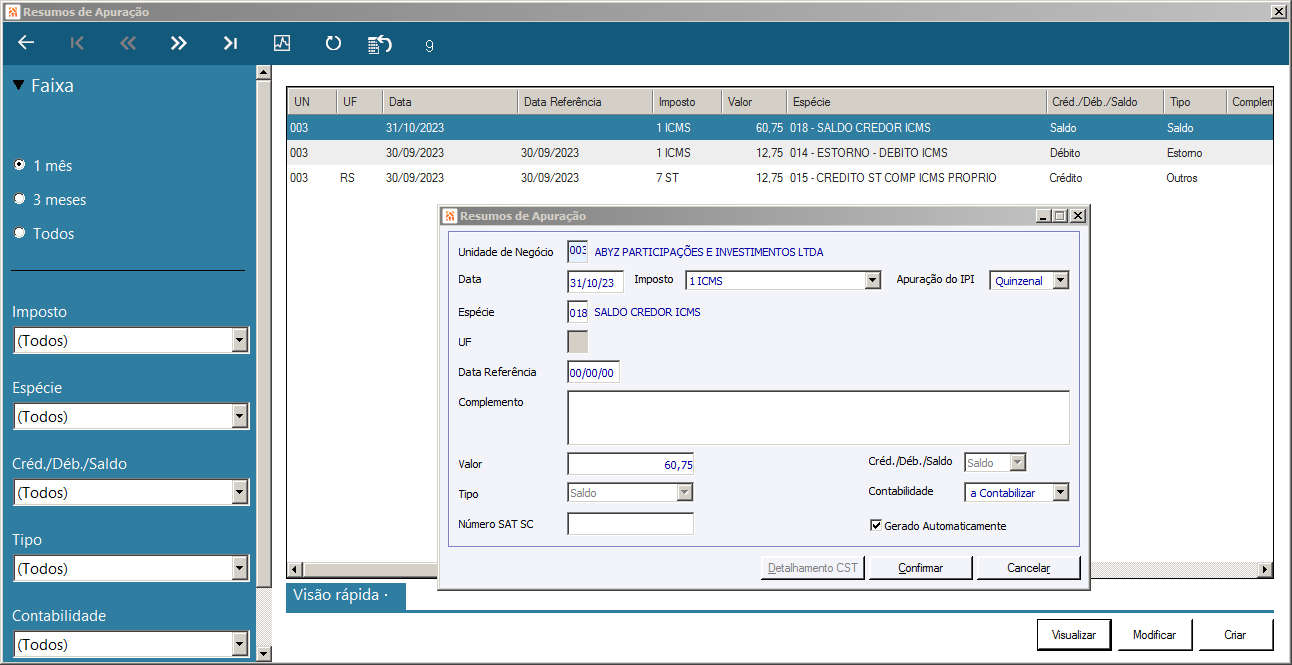This screenshot has width=1292, height=665.
Task: Open the Imposto filter dropdown in sidebar
Action: (239, 341)
